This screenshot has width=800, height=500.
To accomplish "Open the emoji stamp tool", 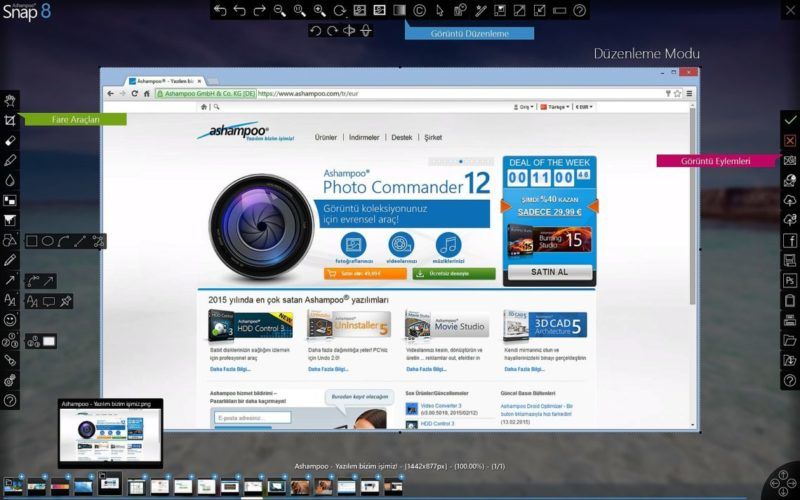I will pos(10,320).
